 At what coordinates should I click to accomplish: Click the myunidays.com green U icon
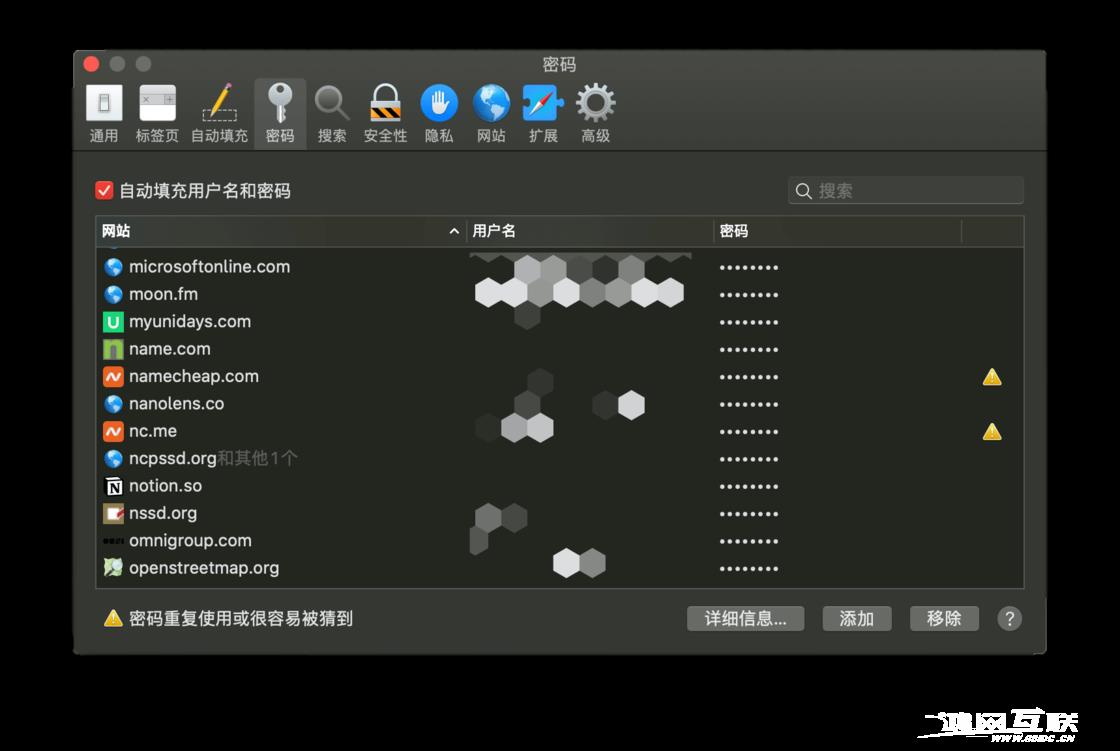(x=114, y=322)
